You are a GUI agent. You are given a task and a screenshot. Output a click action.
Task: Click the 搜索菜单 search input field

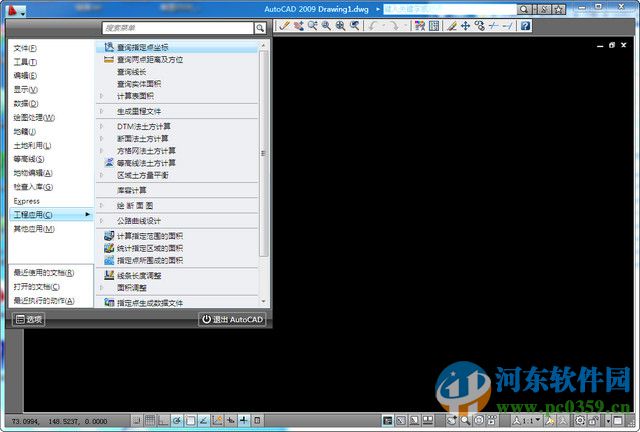coord(178,28)
